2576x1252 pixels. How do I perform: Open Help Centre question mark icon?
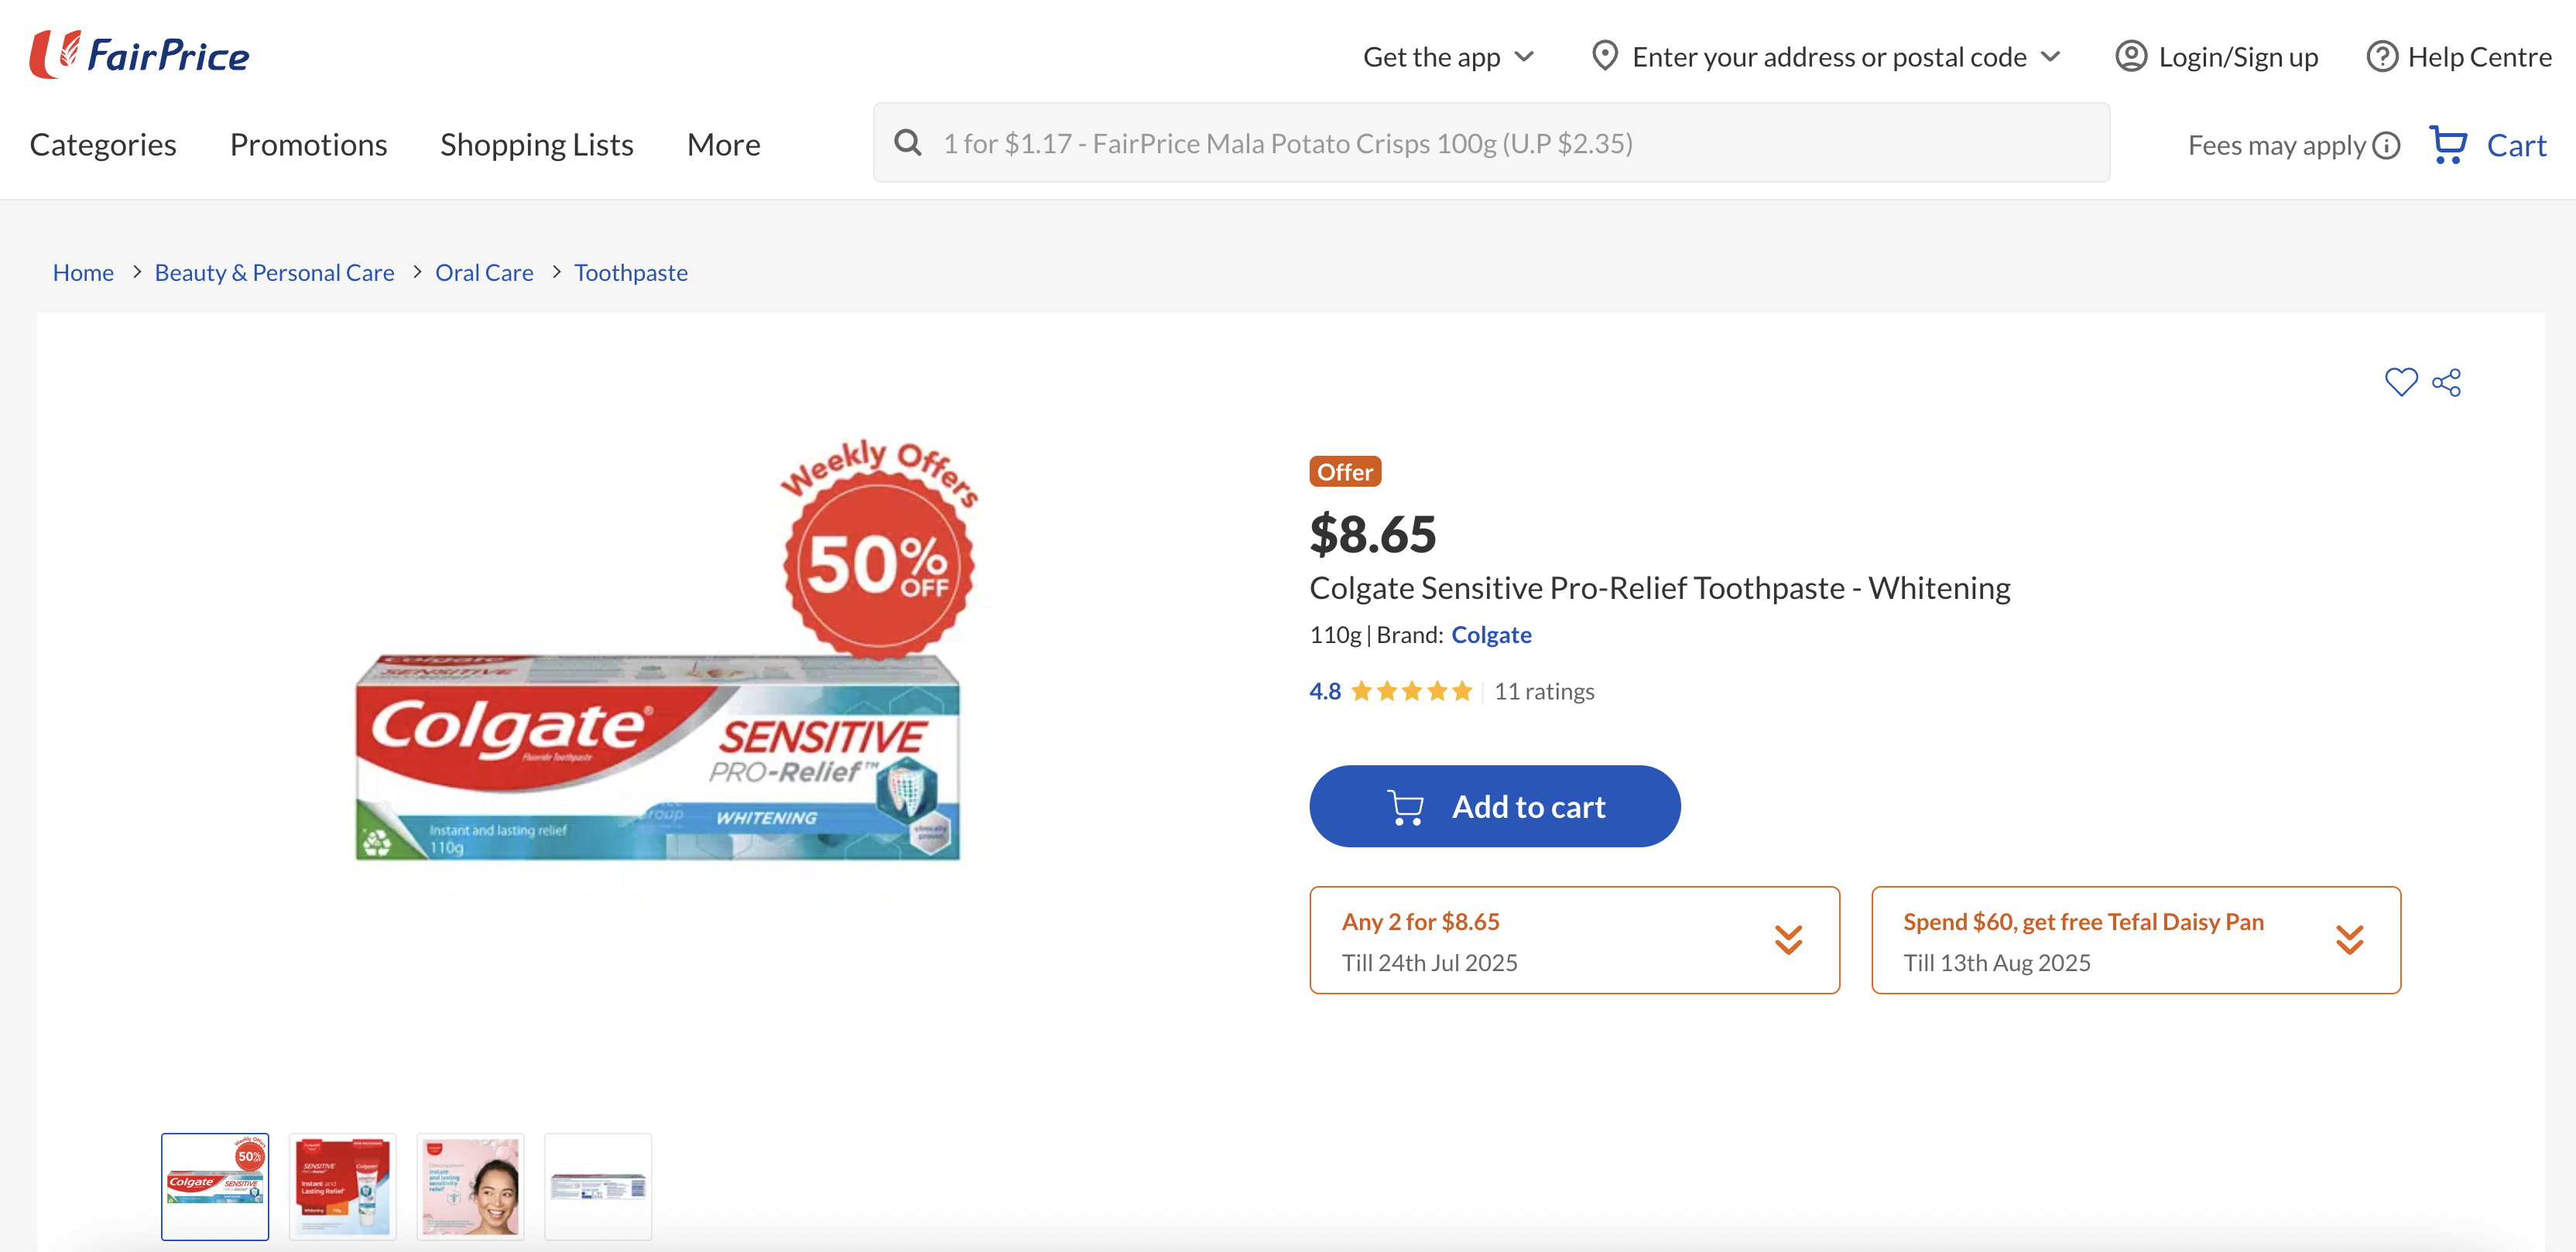coord(2382,57)
